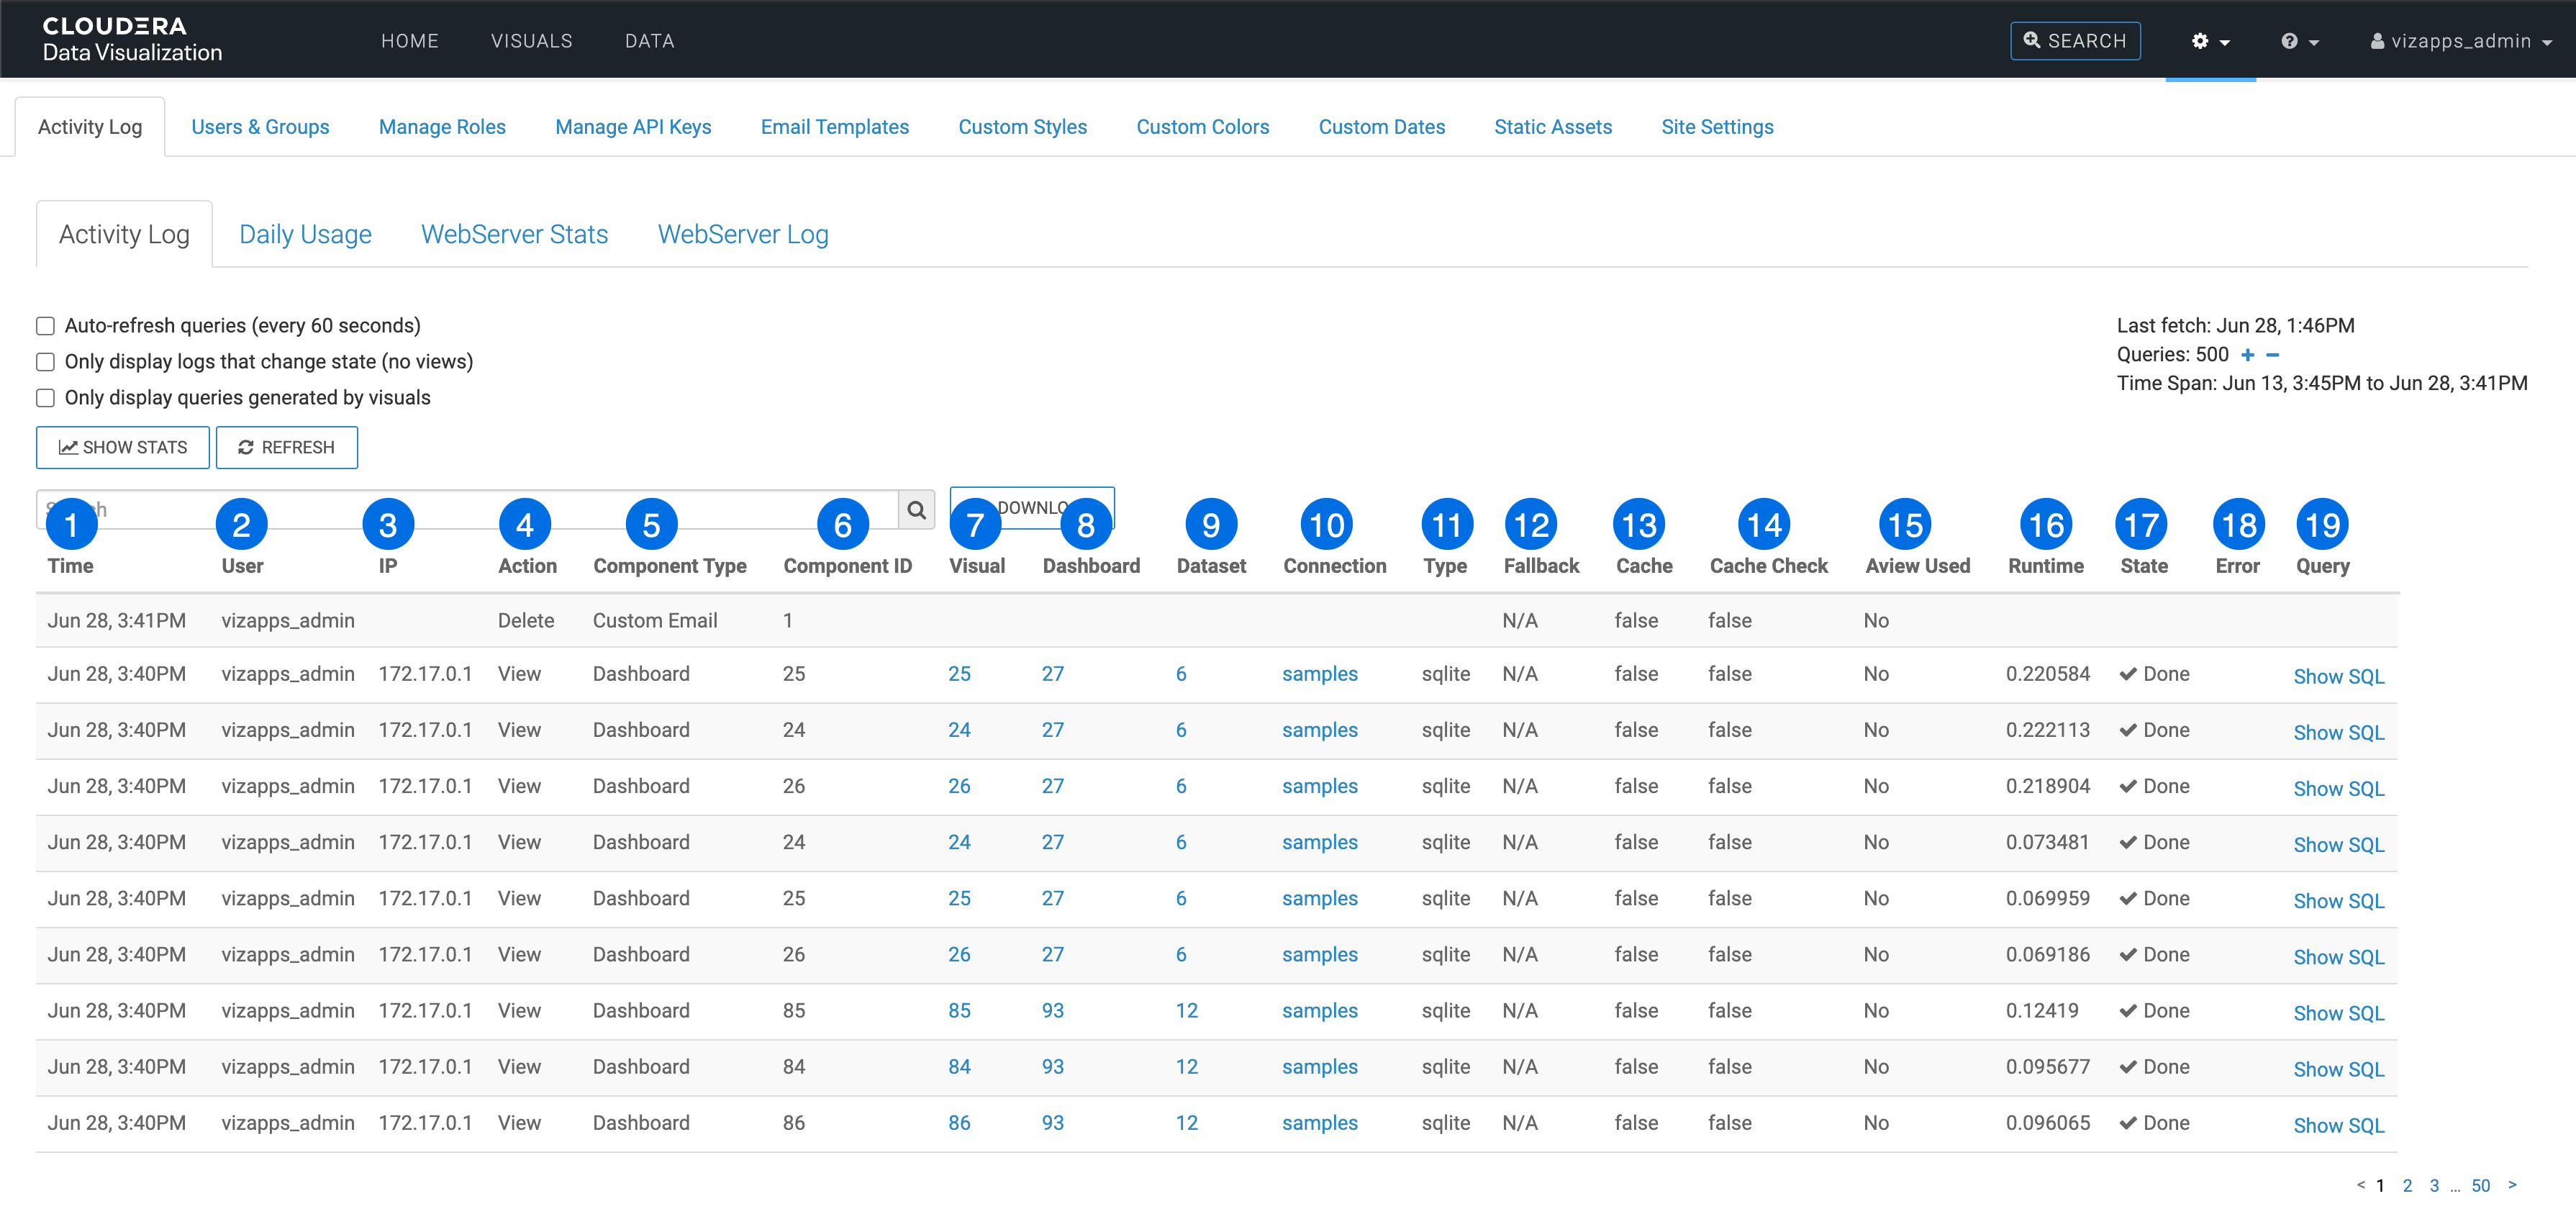Open the Users & Groups tab

[x=260, y=127]
